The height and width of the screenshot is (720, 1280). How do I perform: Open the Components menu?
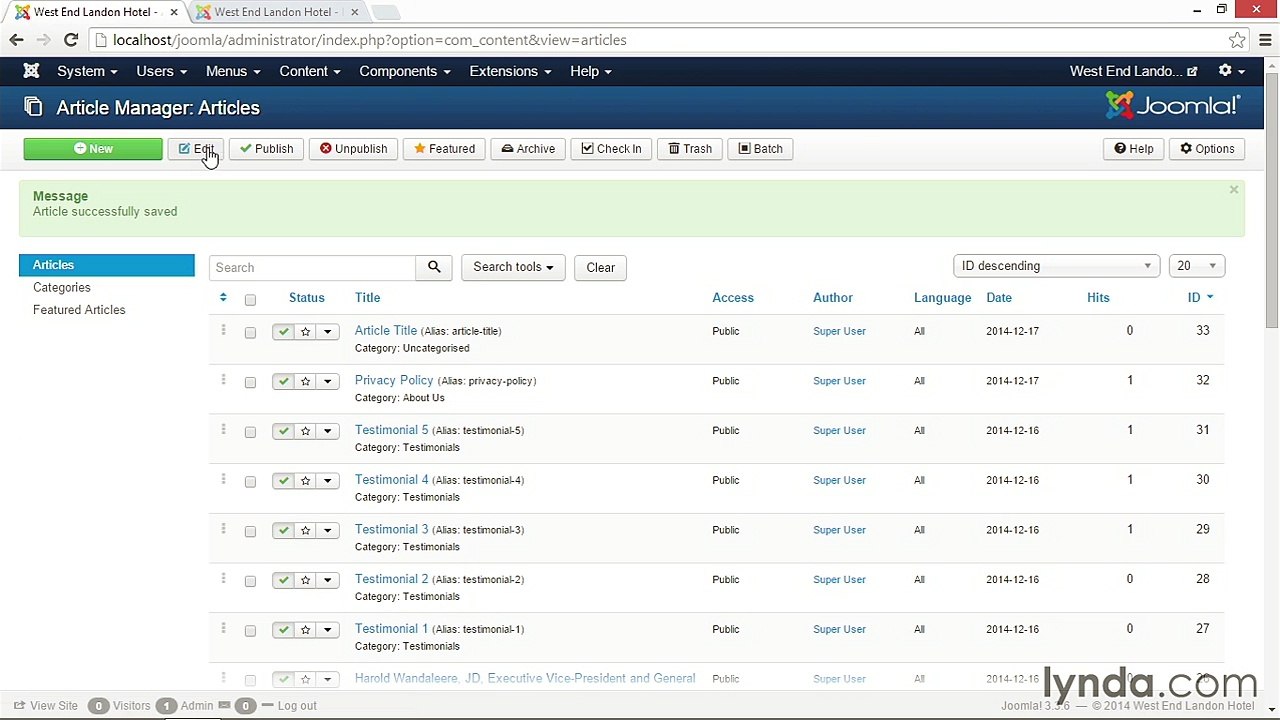(405, 71)
